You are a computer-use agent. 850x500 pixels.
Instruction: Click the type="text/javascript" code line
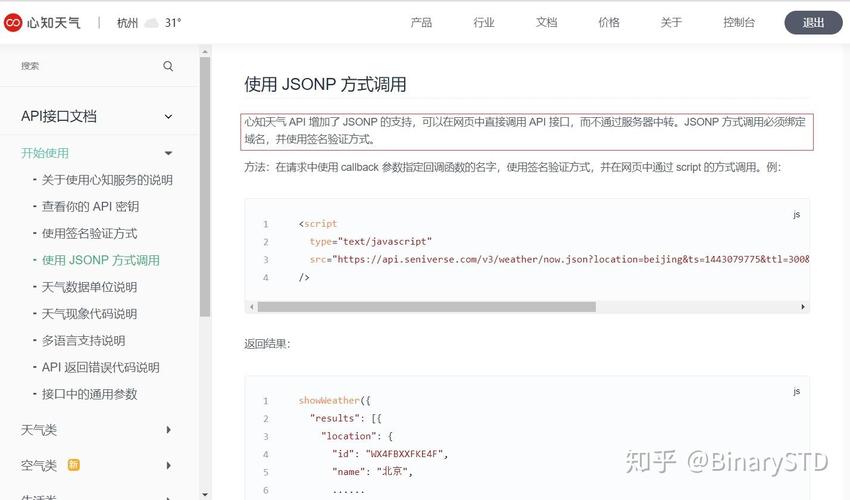[x=371, y=241]
